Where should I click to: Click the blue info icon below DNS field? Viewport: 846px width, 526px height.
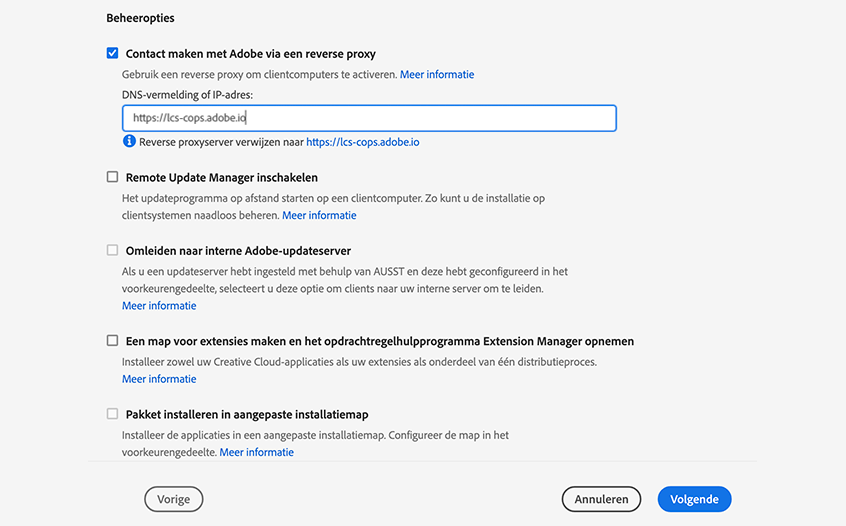(129, 142)
